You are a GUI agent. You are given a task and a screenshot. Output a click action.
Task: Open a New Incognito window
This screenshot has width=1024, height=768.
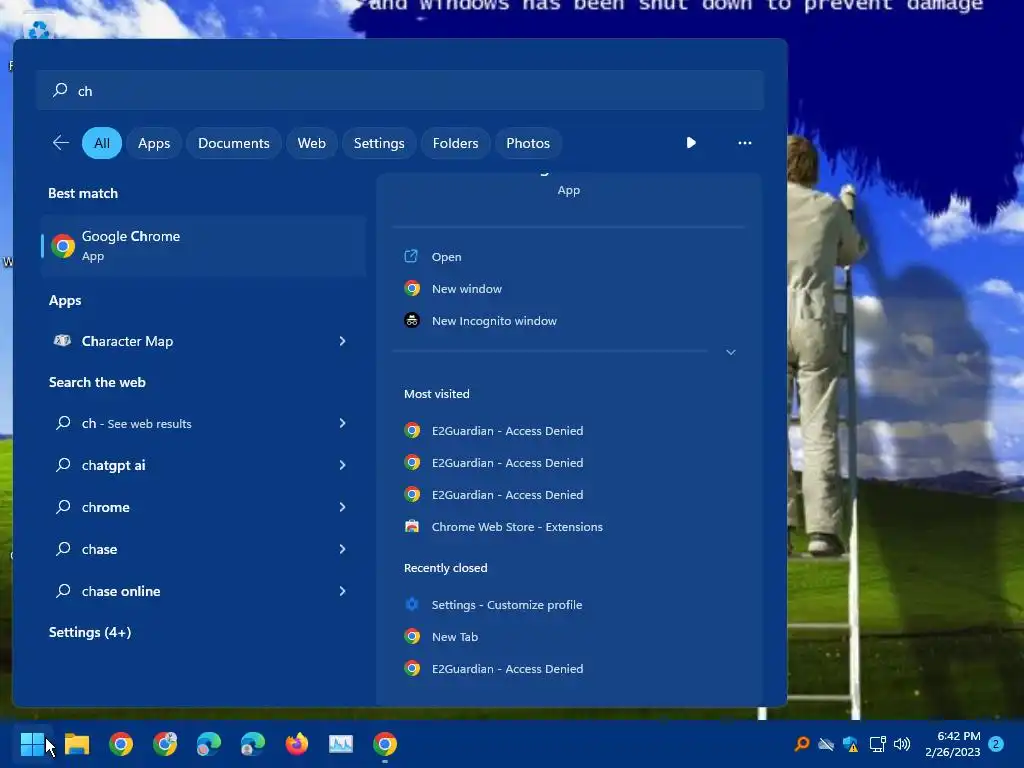(494, 321)
